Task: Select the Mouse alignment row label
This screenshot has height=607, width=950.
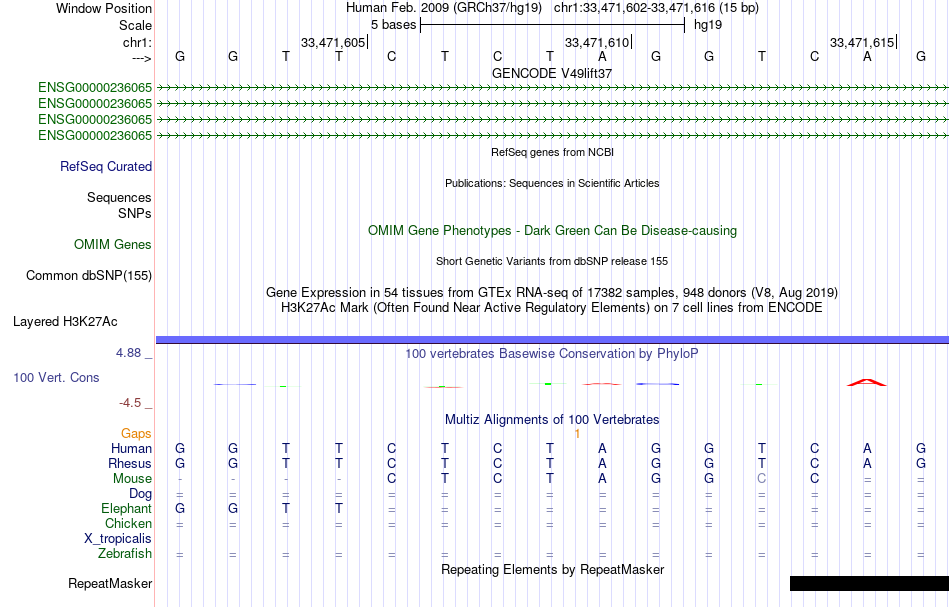Action: 132,479
